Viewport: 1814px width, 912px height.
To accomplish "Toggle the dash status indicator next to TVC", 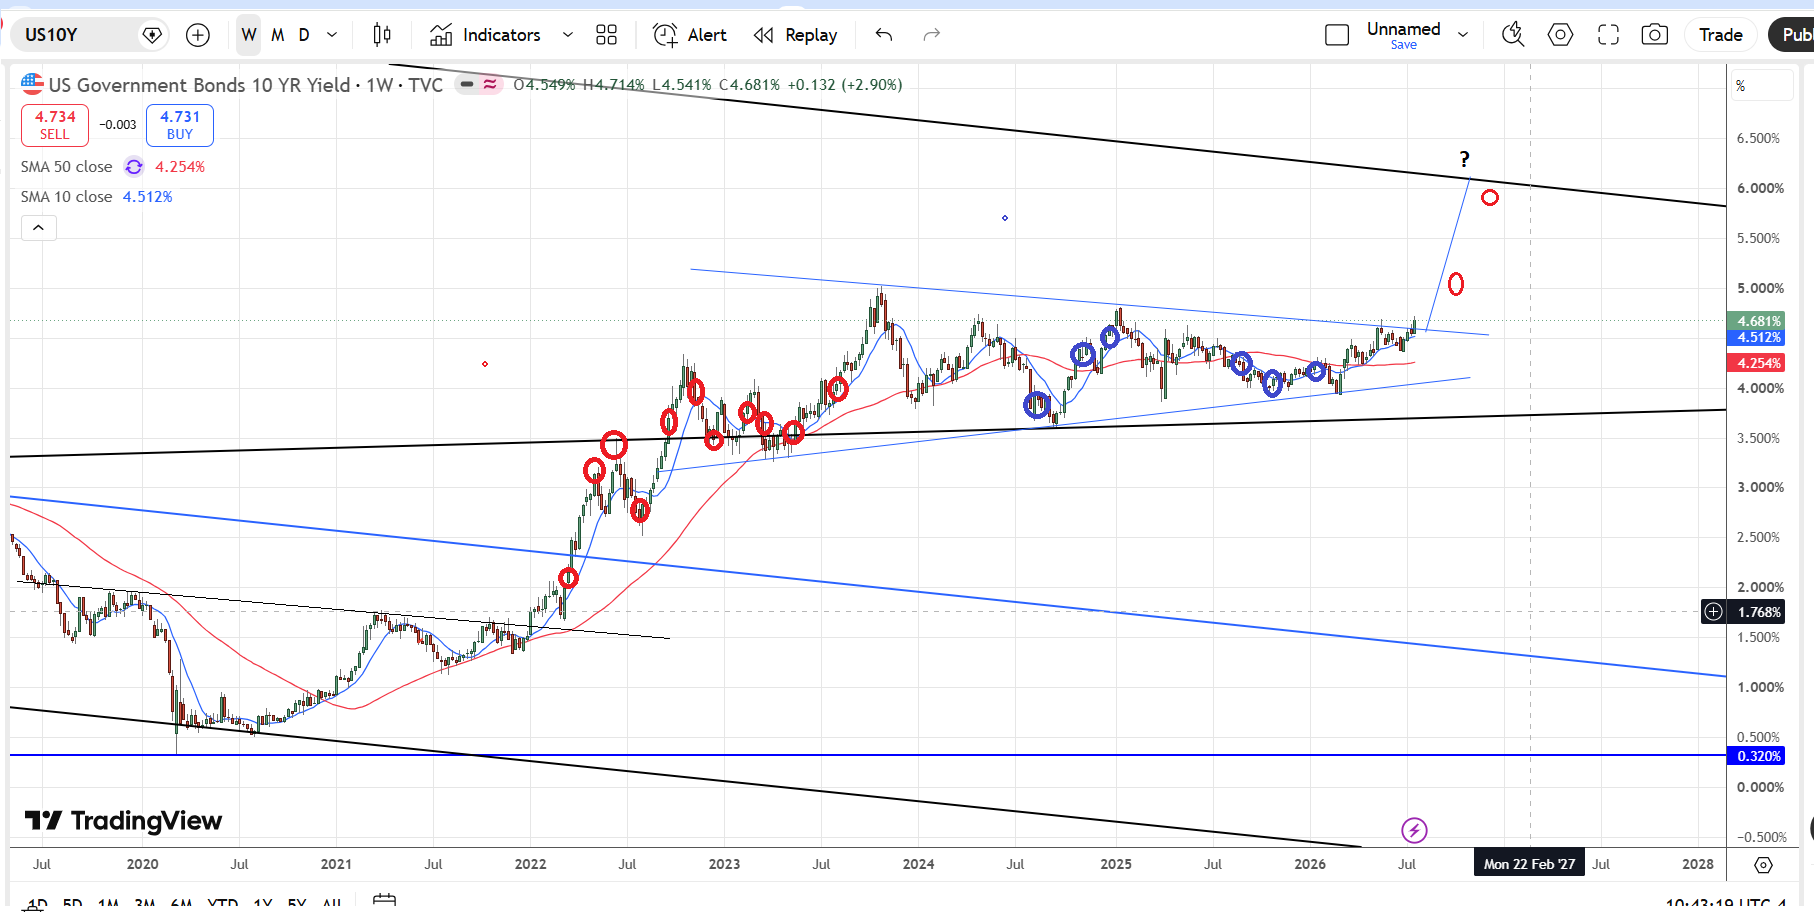I will click(x=467, y=84).
